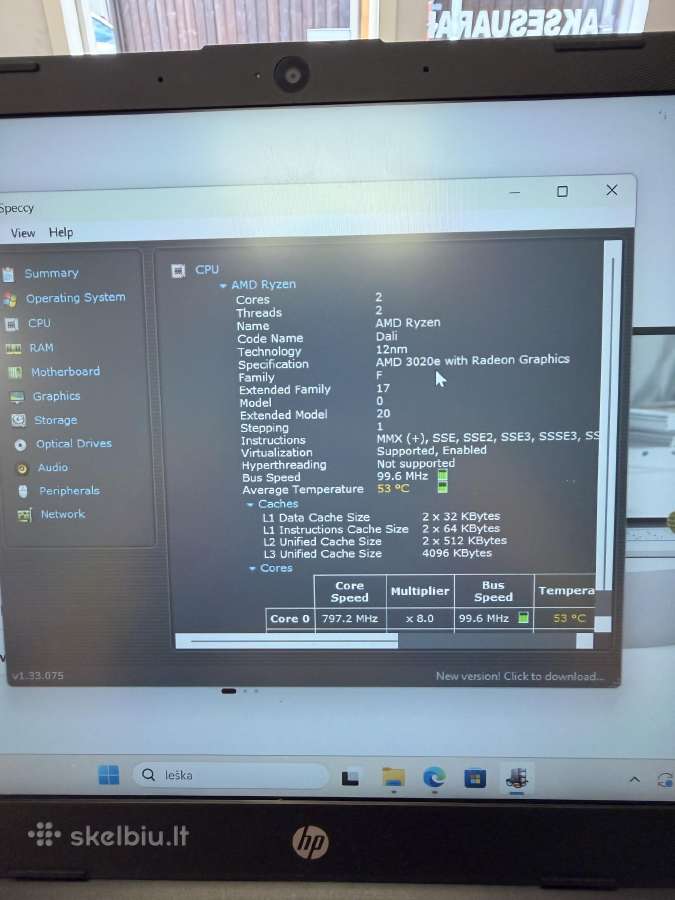Click the Optical Drives disc icon
Screen dimensions: 675x900
(21, 444)
